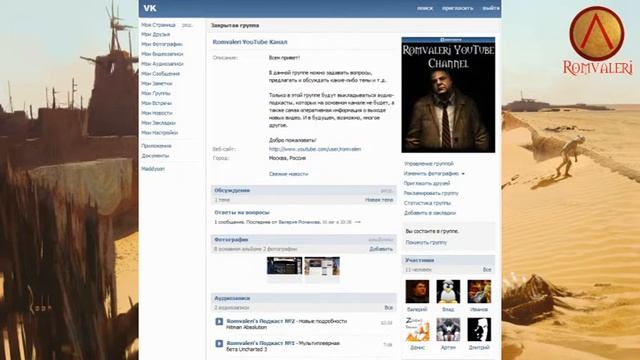The image size is (640, 360).
Task: Open Статистика группы link
Action: point(427,203)
